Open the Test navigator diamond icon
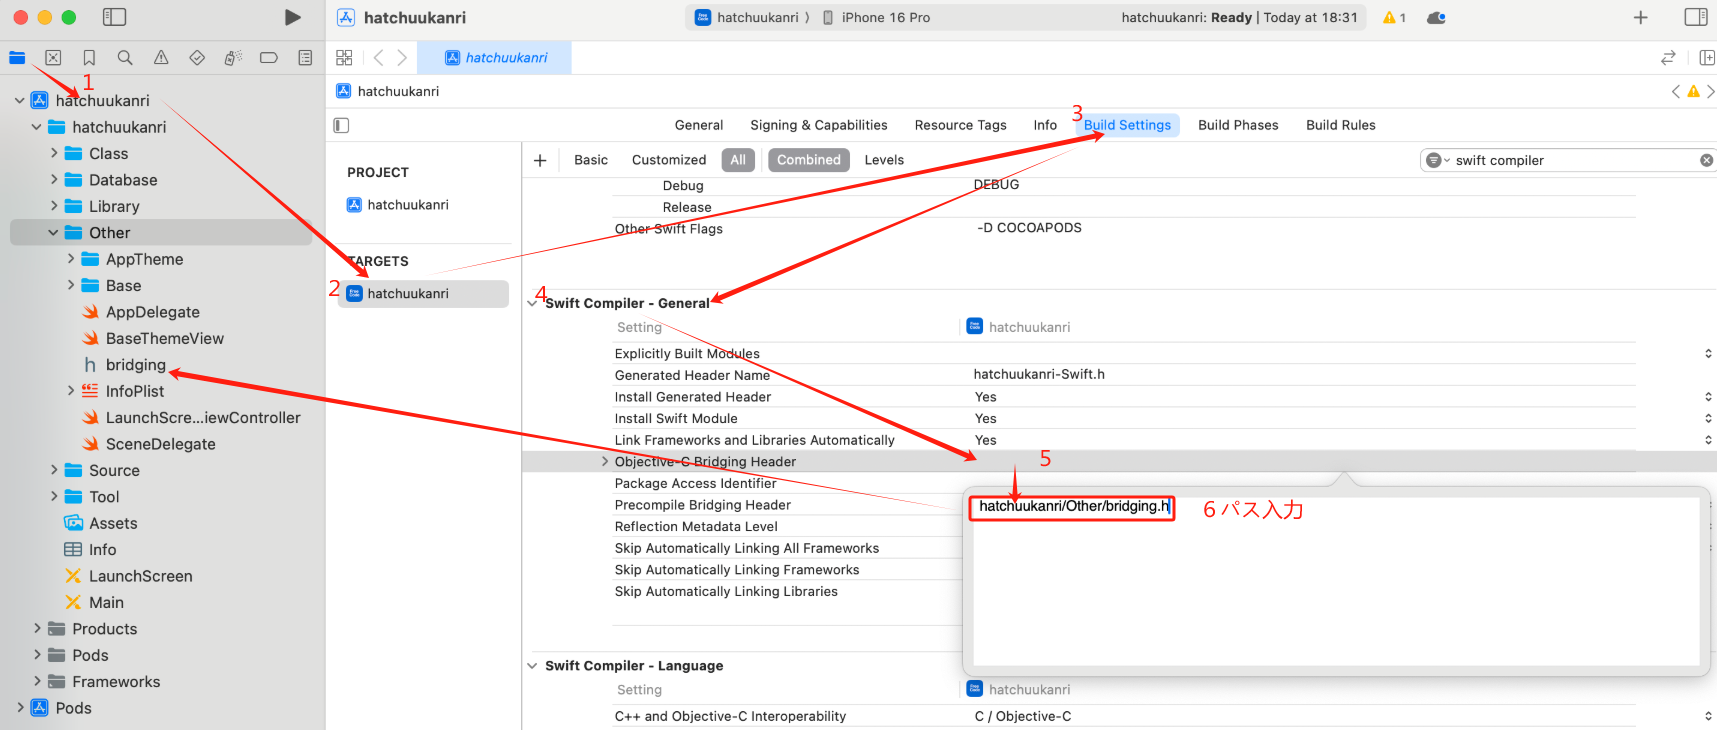The height and width of the screenshot is (730, 1717). click(197, 58)
